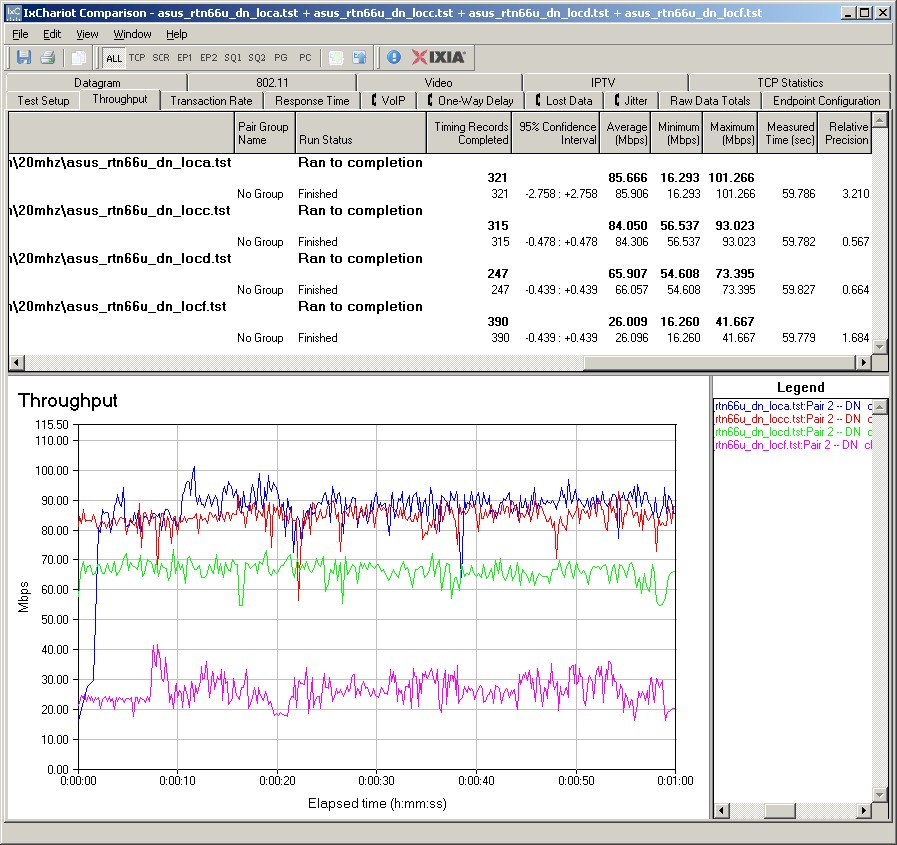Switch to the Datagram tab
Viewport: 897px width, 845px height.
click(97, 83)
